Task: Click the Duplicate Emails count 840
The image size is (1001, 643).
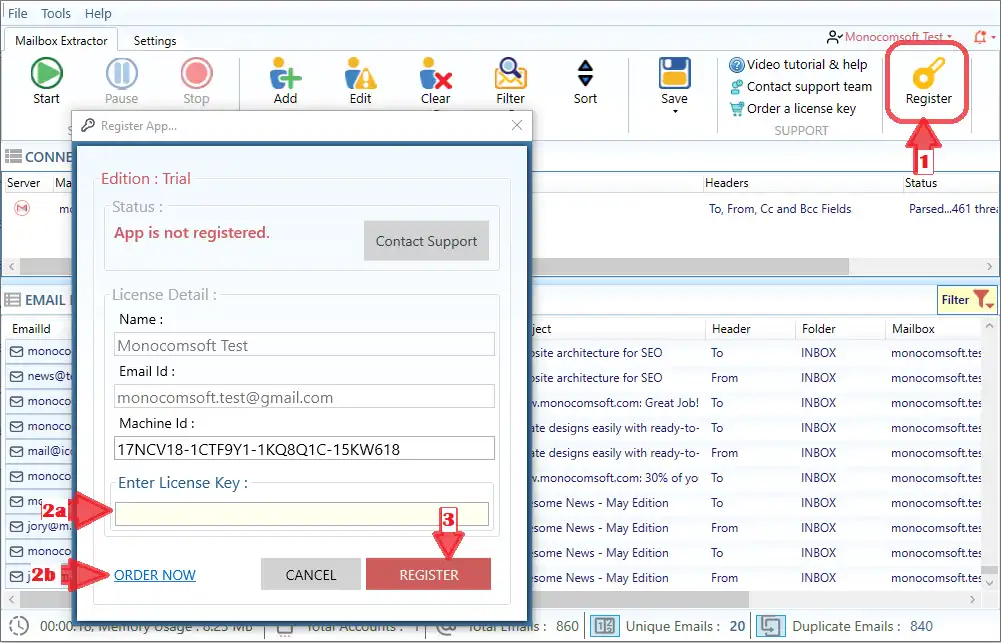Action: tap(921, 626)
